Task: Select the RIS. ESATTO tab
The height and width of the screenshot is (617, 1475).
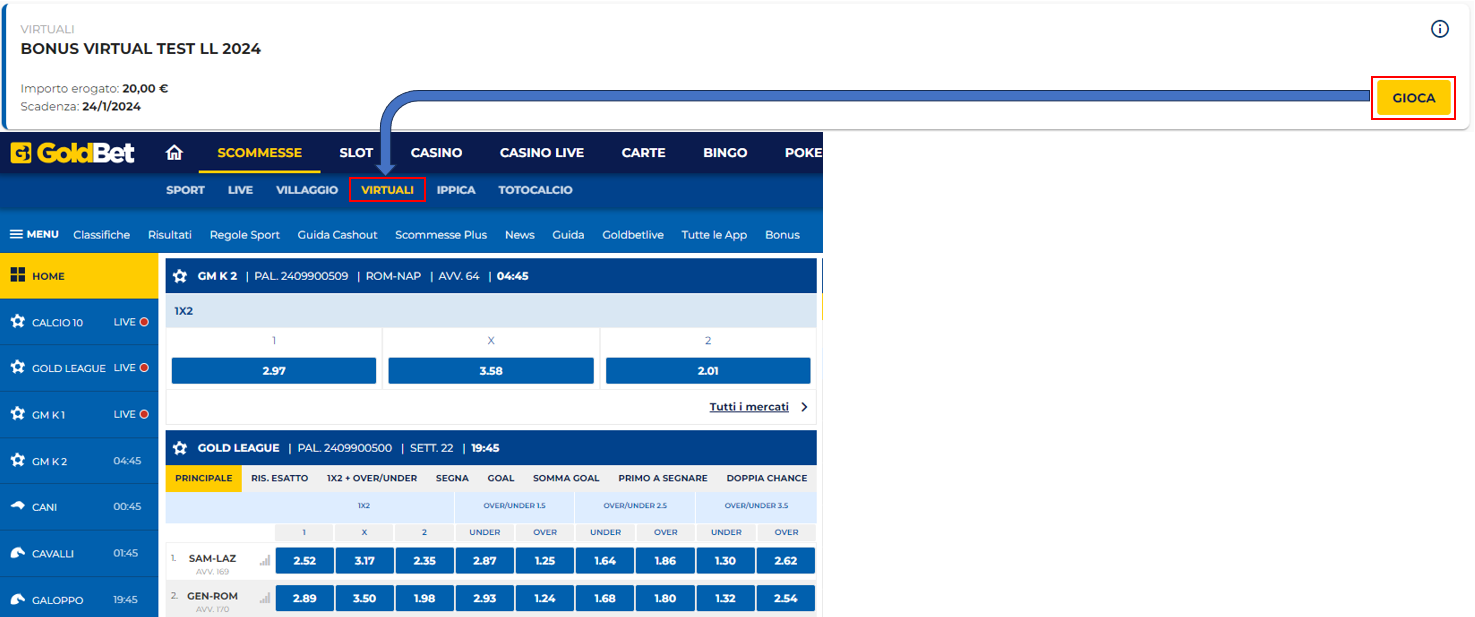Action: (x=280, y=478)
